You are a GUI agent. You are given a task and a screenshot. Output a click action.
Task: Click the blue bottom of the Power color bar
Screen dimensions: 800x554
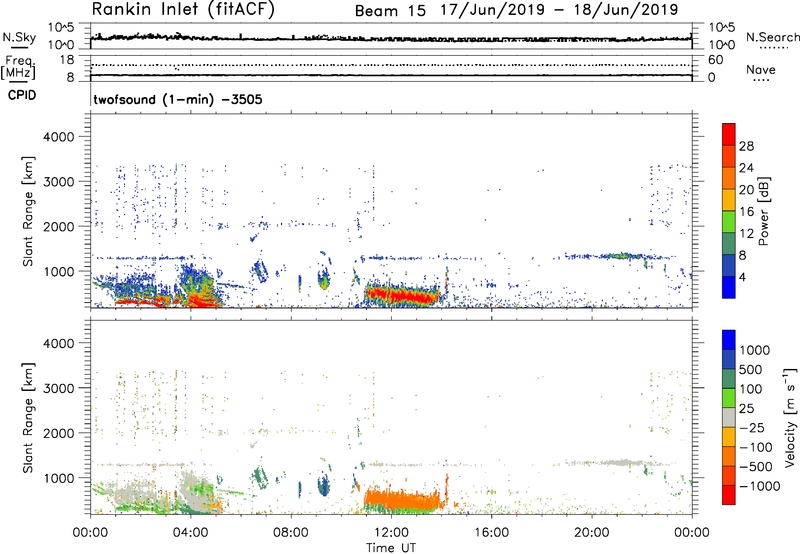pyautogui.click(x=729, y=287)
